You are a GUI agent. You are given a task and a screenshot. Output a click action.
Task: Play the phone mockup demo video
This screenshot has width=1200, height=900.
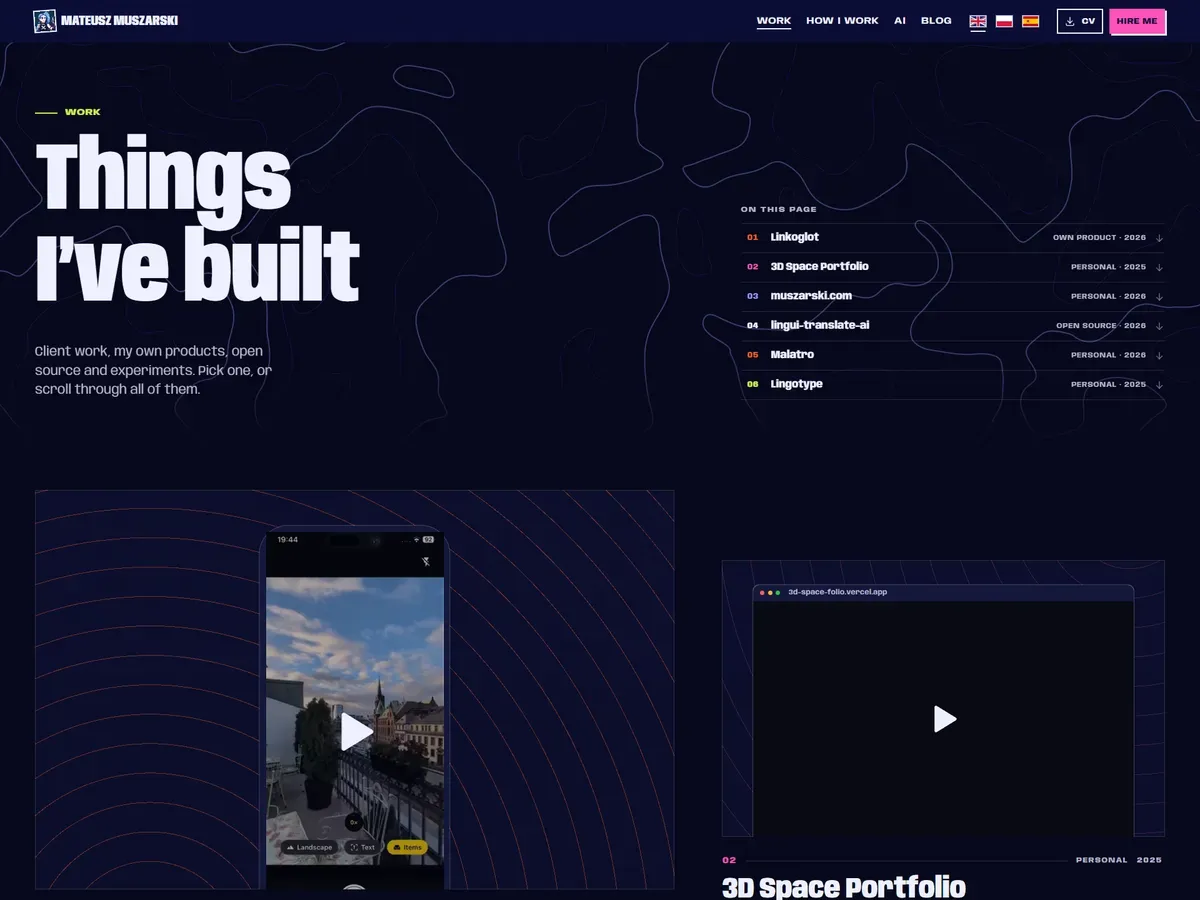pos(356,732)
